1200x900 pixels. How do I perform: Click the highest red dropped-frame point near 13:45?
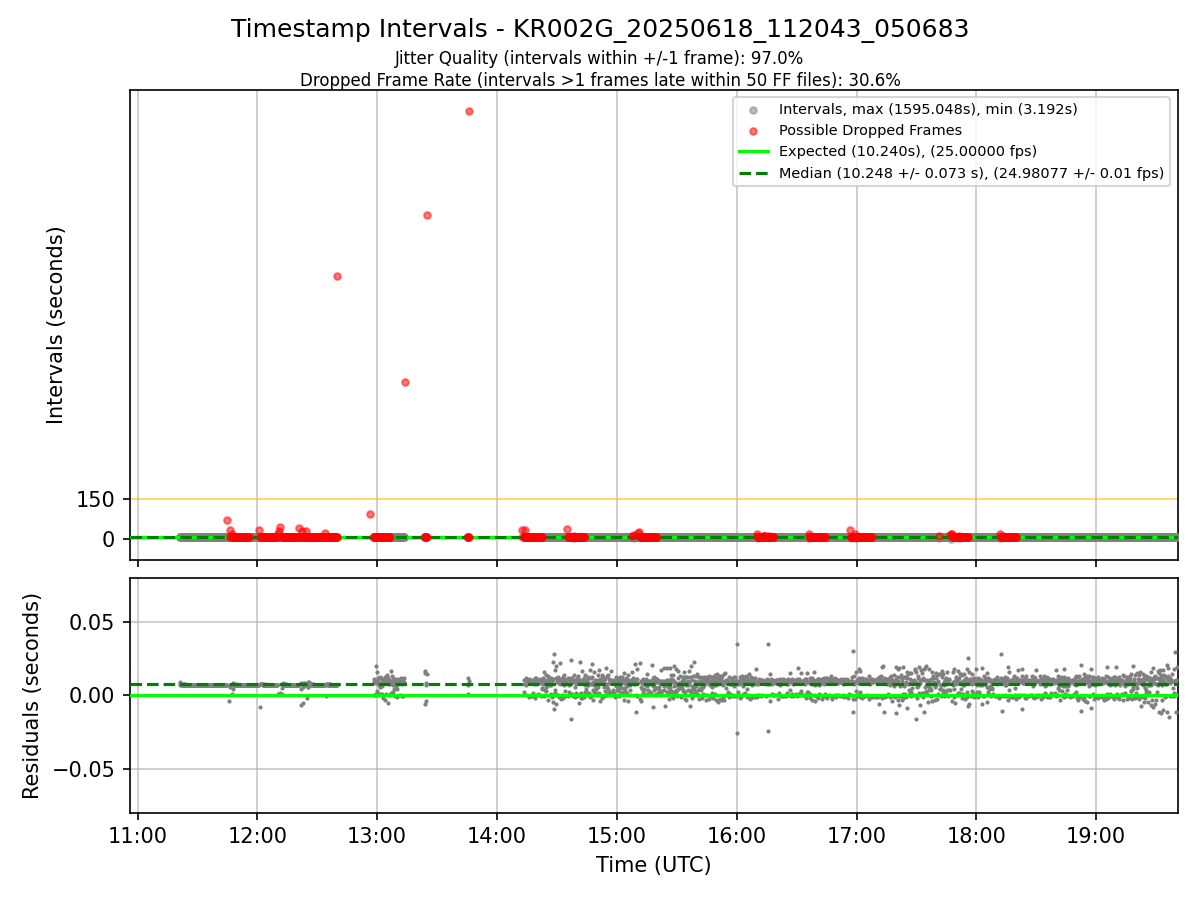tap(469, 111)
